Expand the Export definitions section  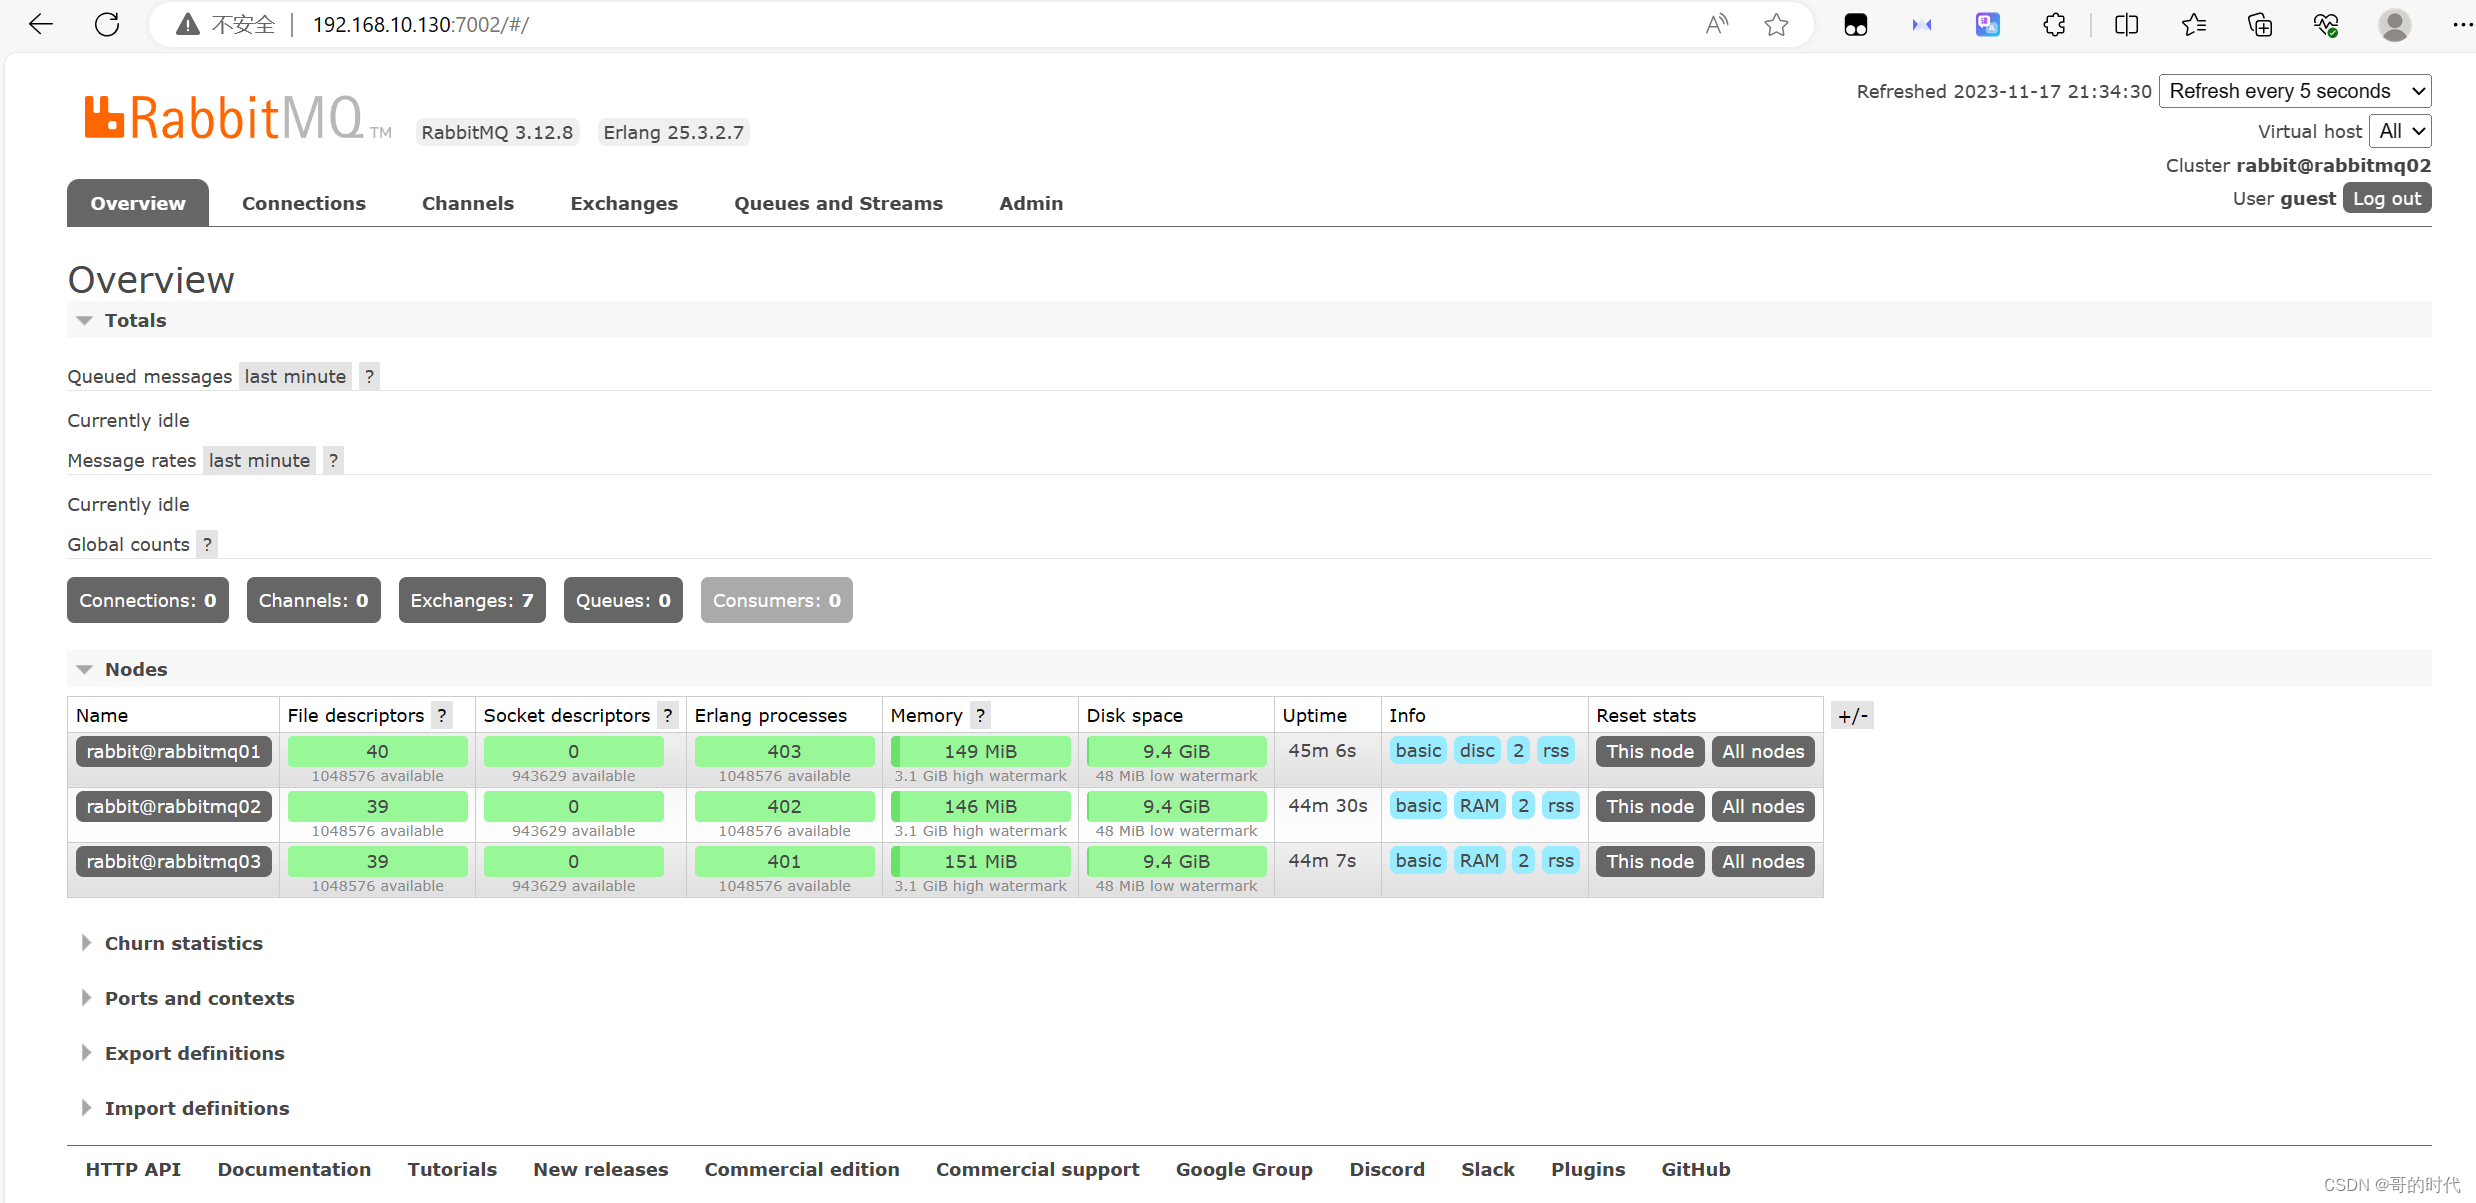coord(194,1053)
